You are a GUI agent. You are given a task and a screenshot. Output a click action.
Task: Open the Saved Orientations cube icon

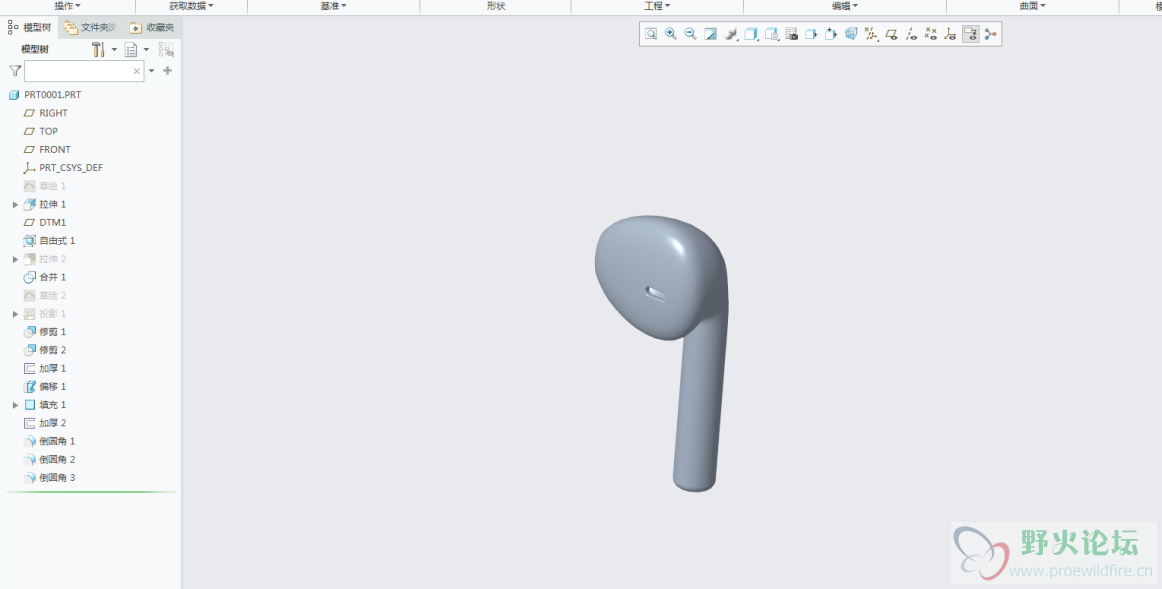click(751, 34)
